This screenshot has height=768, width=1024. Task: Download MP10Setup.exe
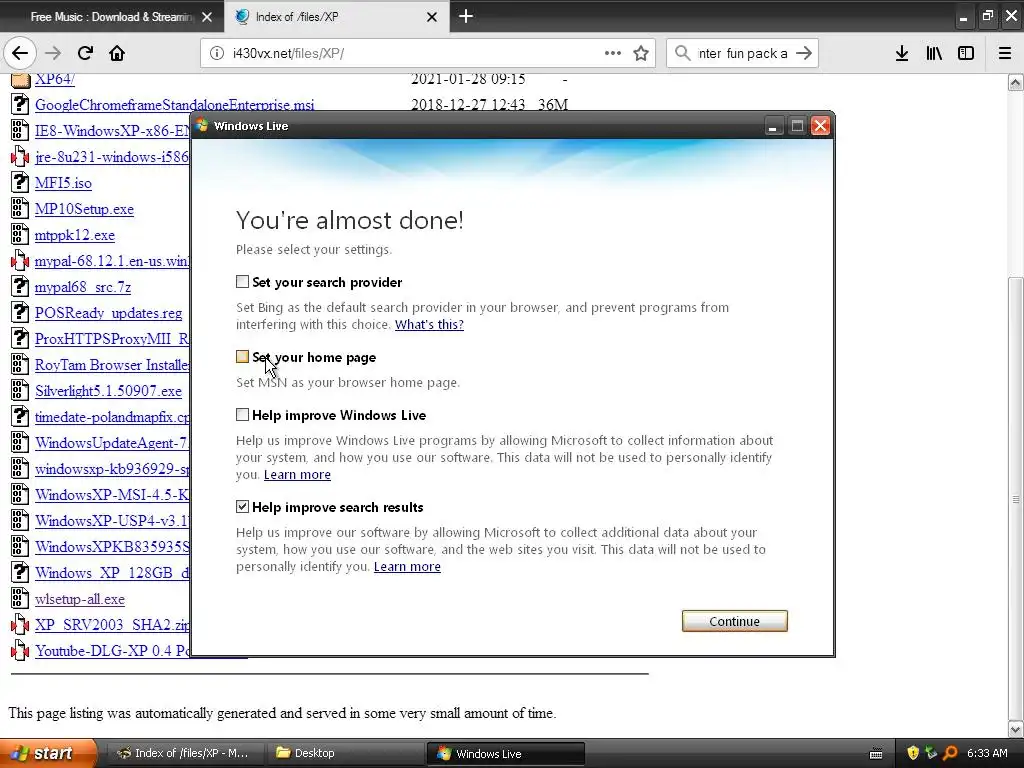[x=84, y=210]
